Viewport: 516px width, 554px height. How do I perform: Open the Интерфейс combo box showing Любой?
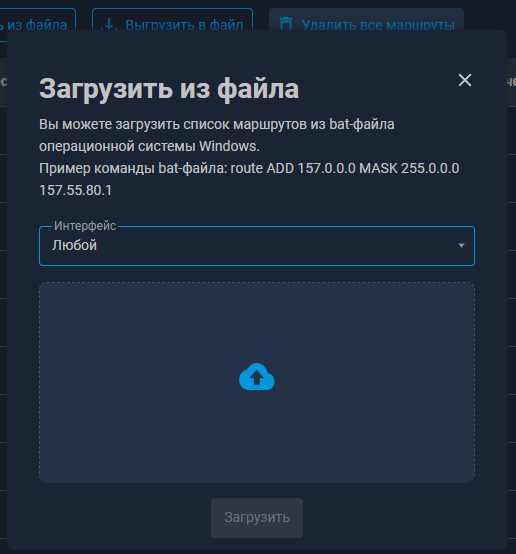tap(257, 246)
